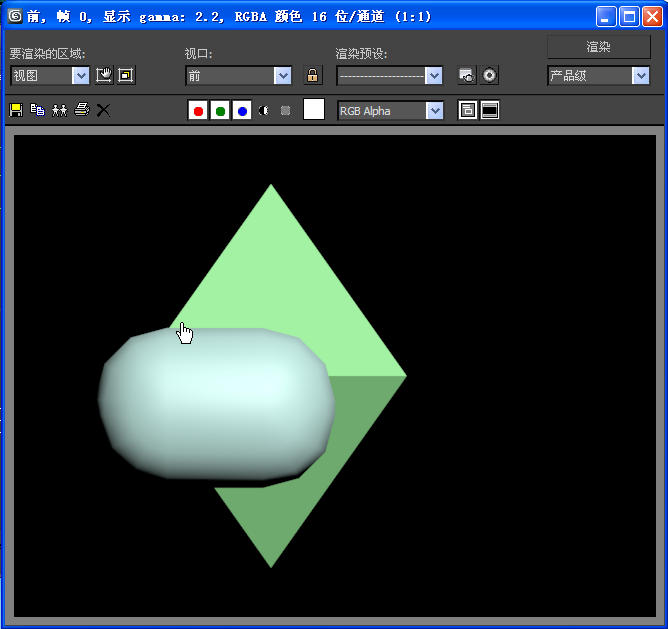
Task: Click the 渲染 render button
Action: click(x=598, y=46)
